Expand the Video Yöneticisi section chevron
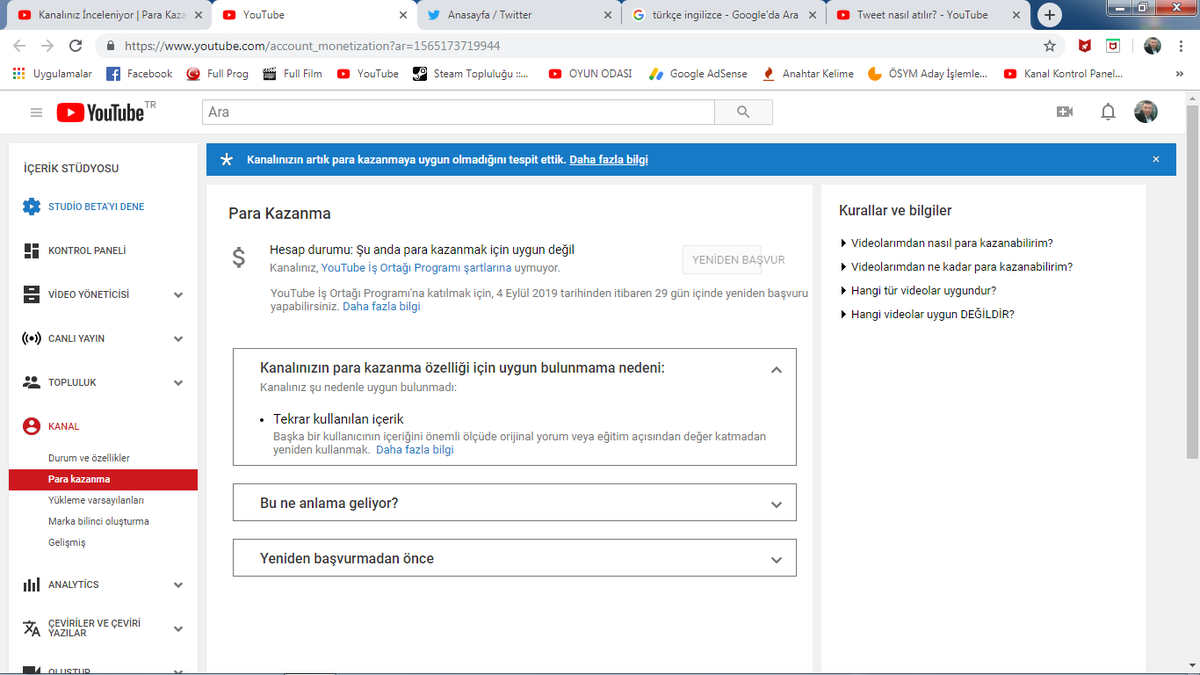This screenshot has width=1200, height=675. [x=178, y=295]
